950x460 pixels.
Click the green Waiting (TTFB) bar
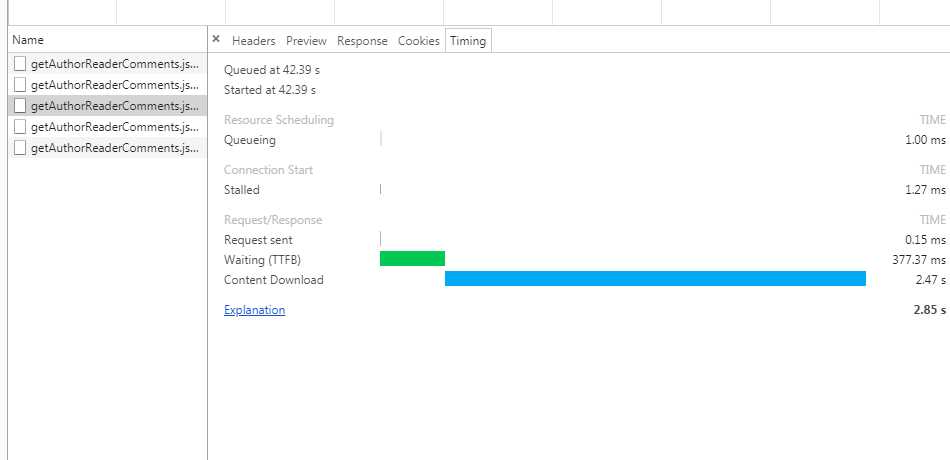(x=412, y=259)
